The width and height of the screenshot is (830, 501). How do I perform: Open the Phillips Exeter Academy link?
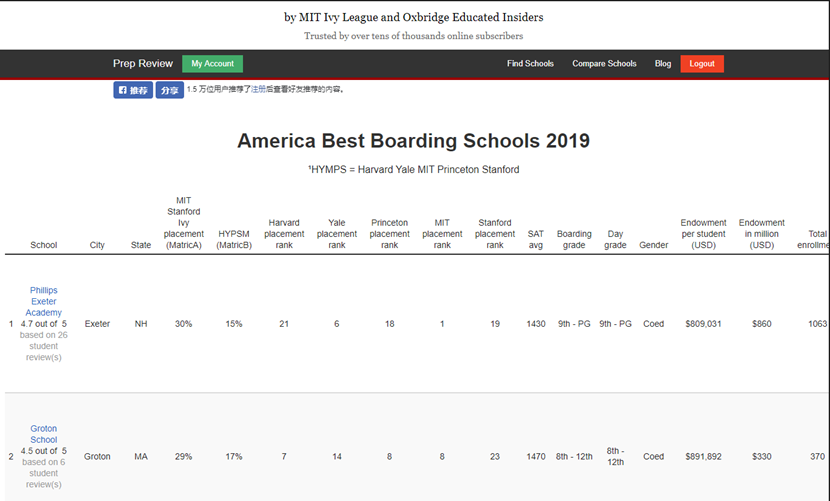click(x=43, y=301)
